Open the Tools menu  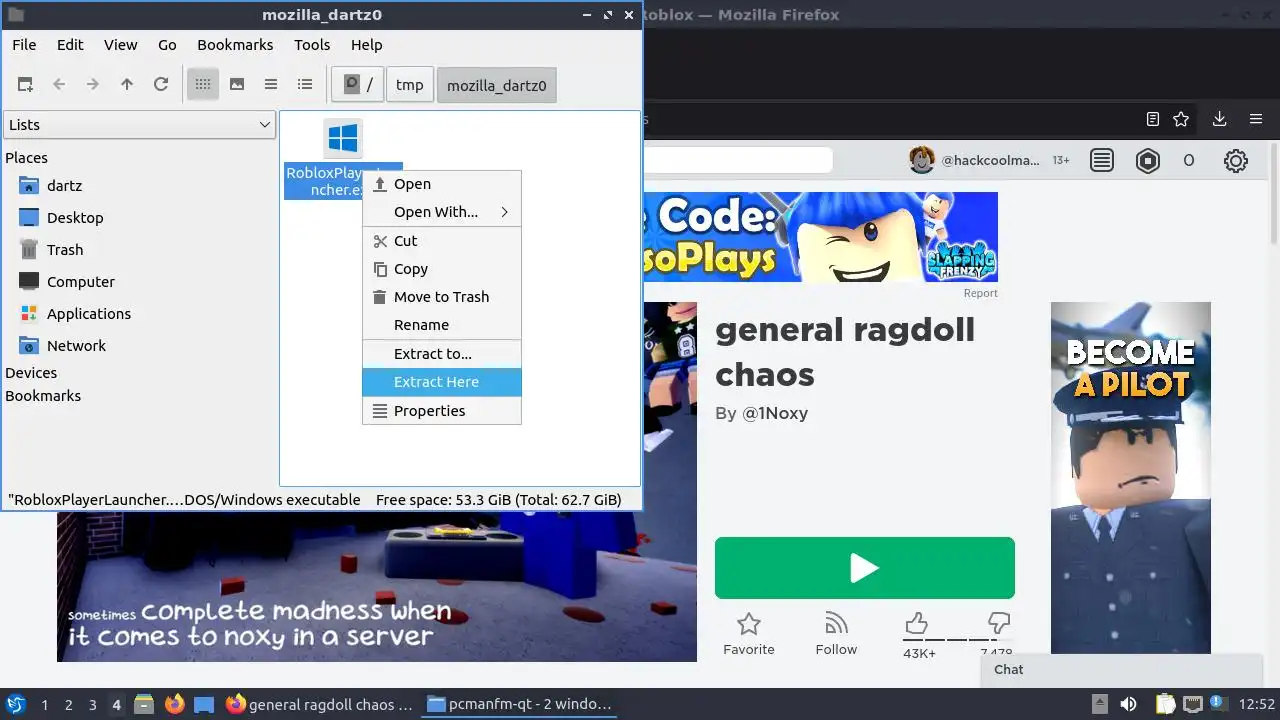[x=312, y=45]
